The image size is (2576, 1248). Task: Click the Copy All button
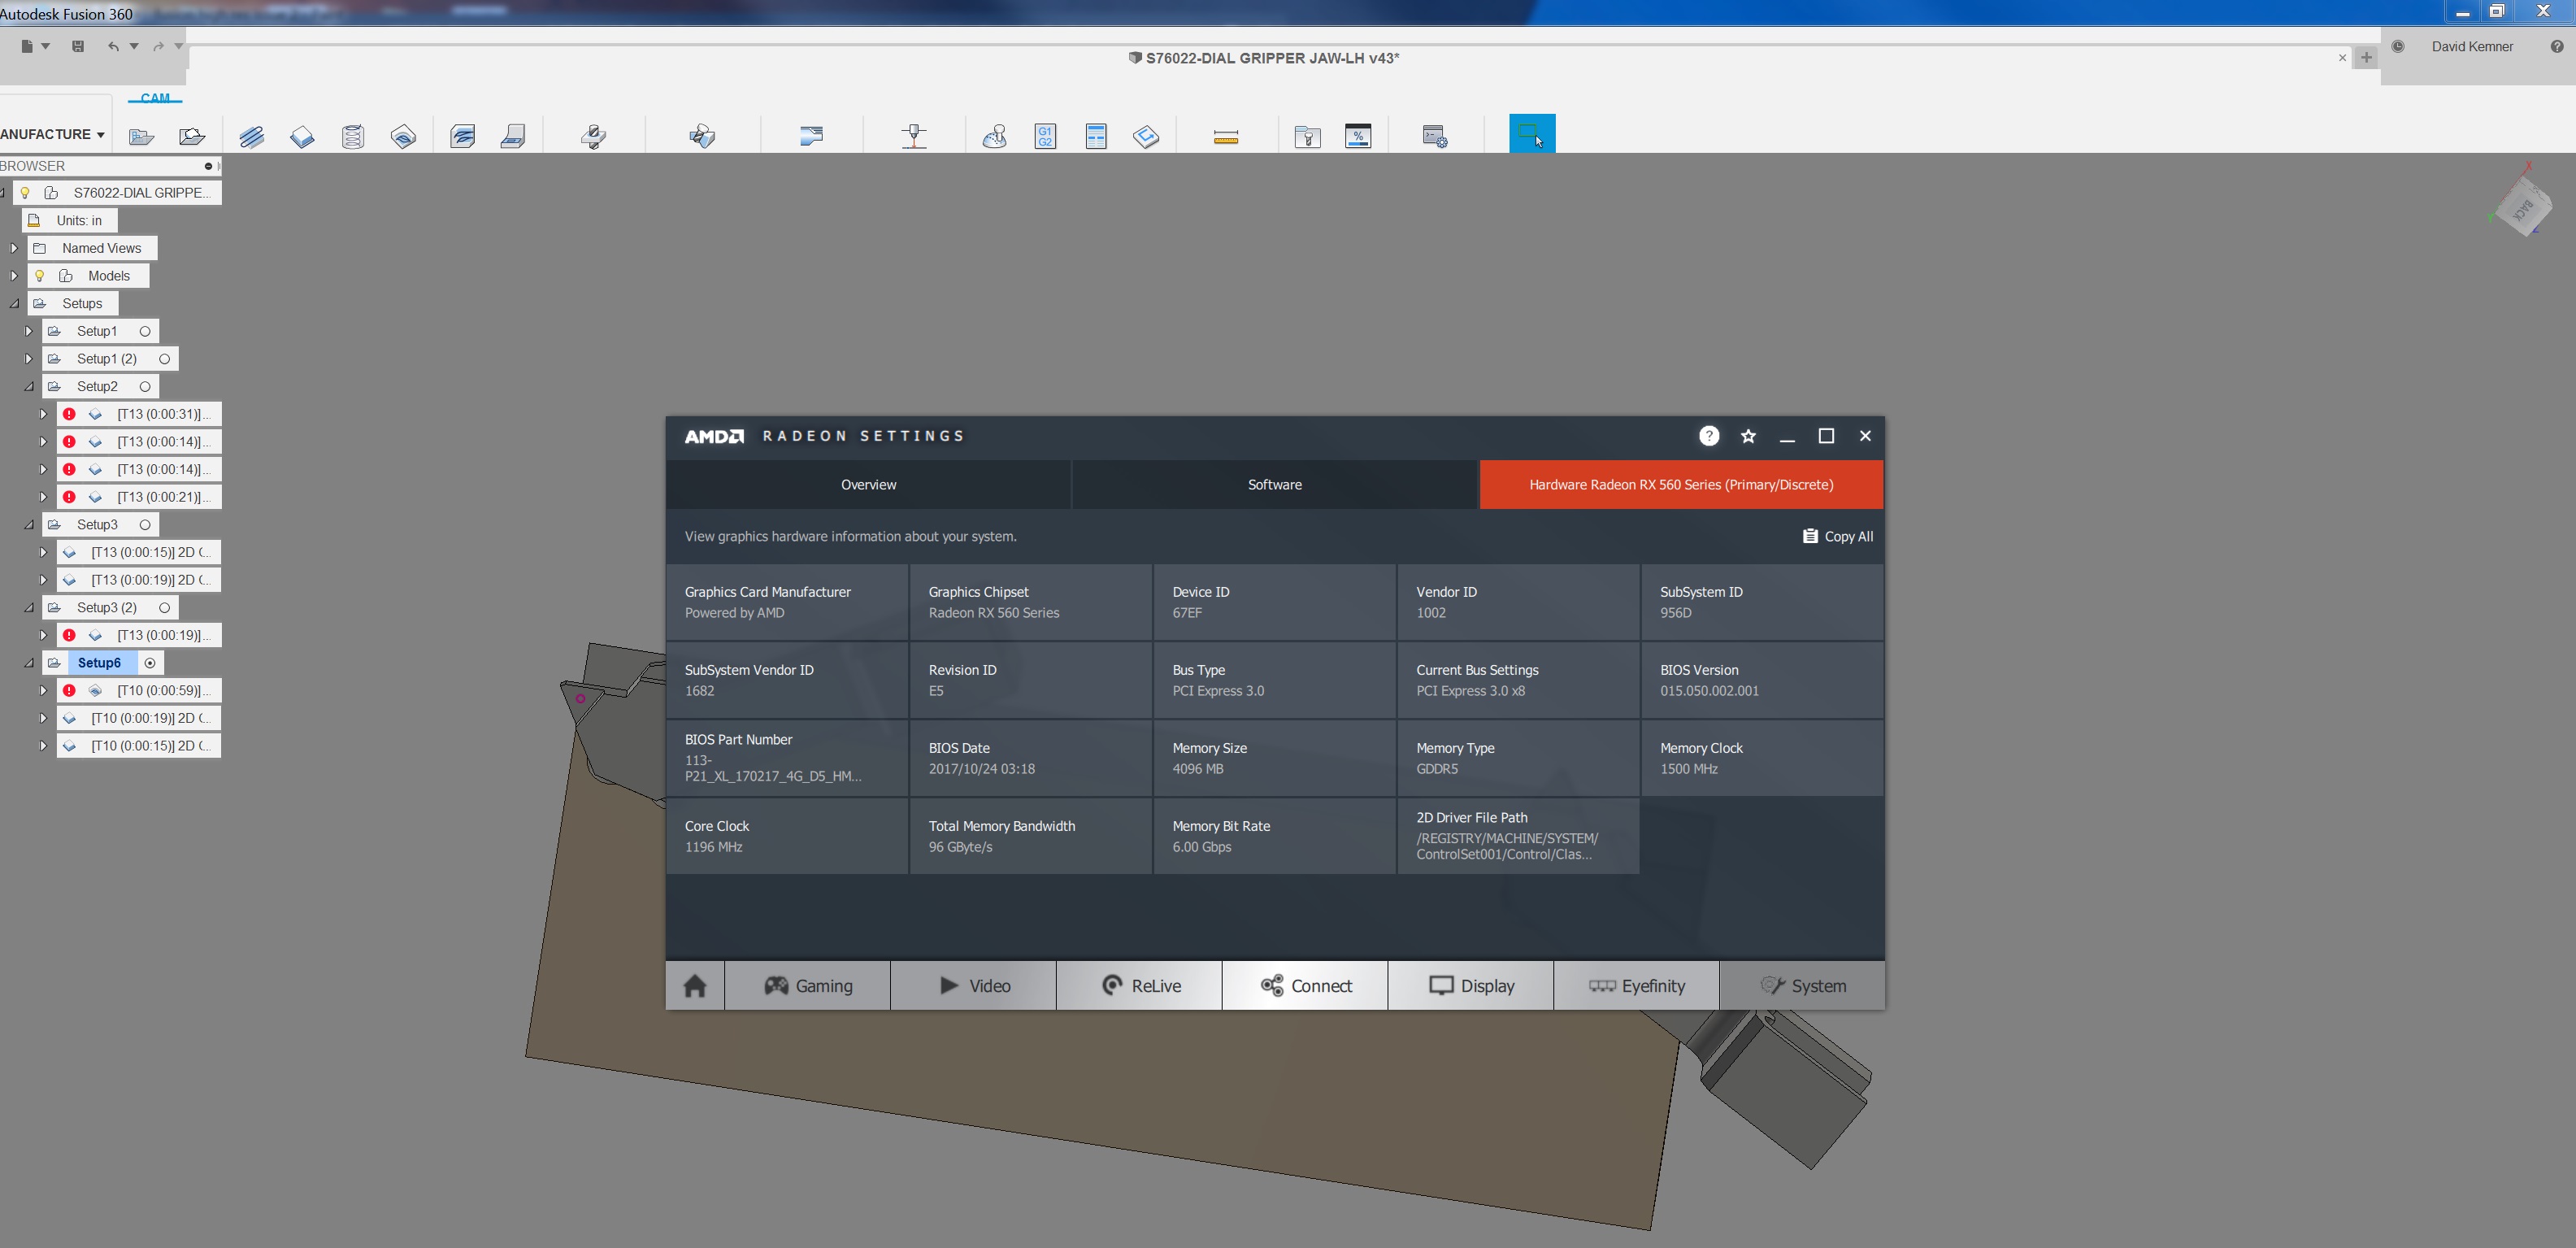pos(1838,536)
